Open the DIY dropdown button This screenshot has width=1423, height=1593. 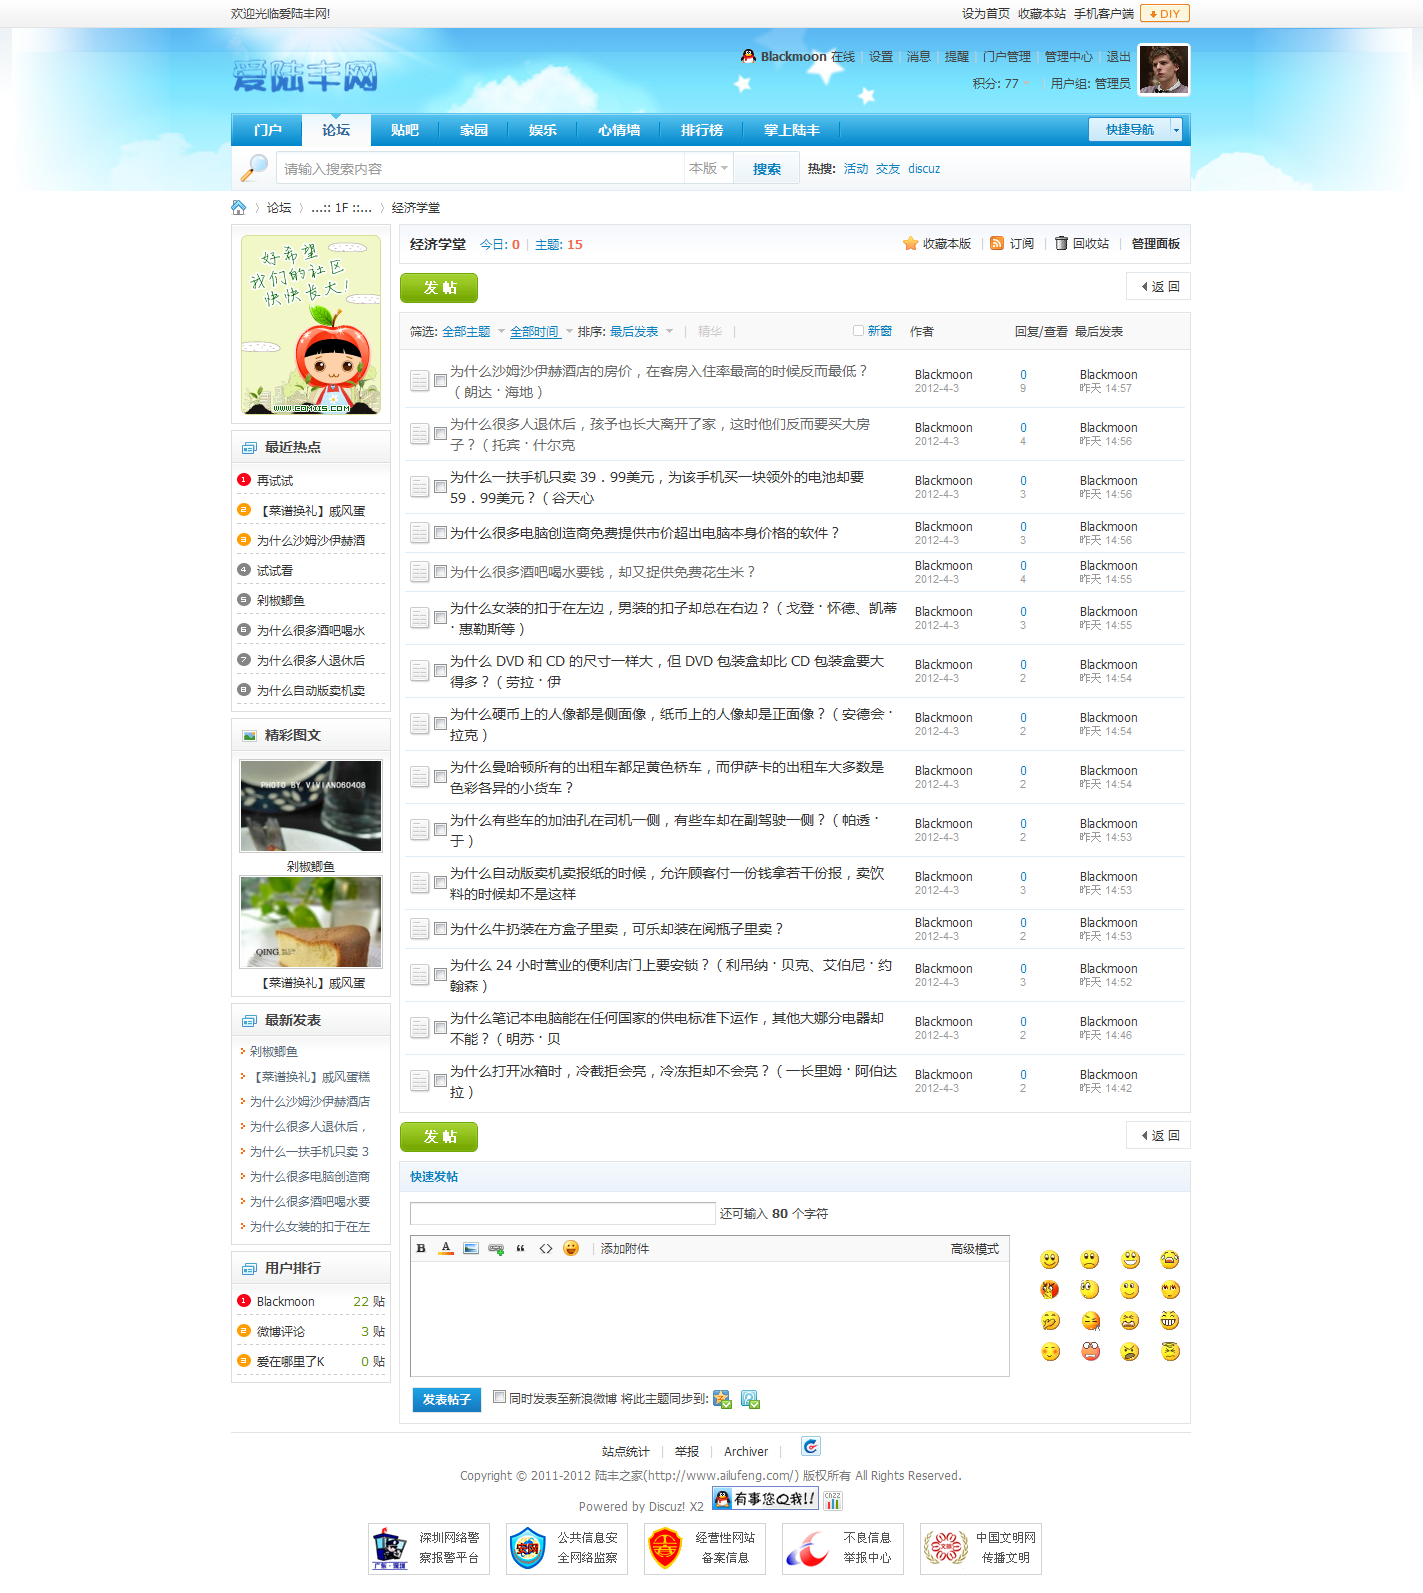[1164, 14]
